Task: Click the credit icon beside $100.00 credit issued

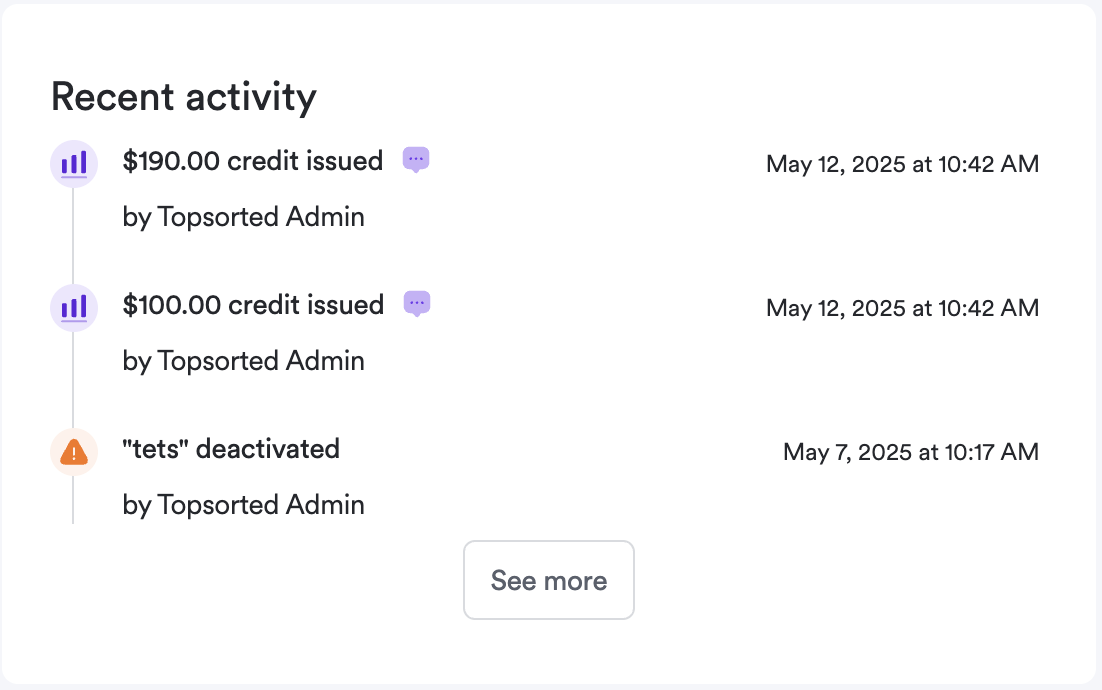Action: [x=73, y=307]
